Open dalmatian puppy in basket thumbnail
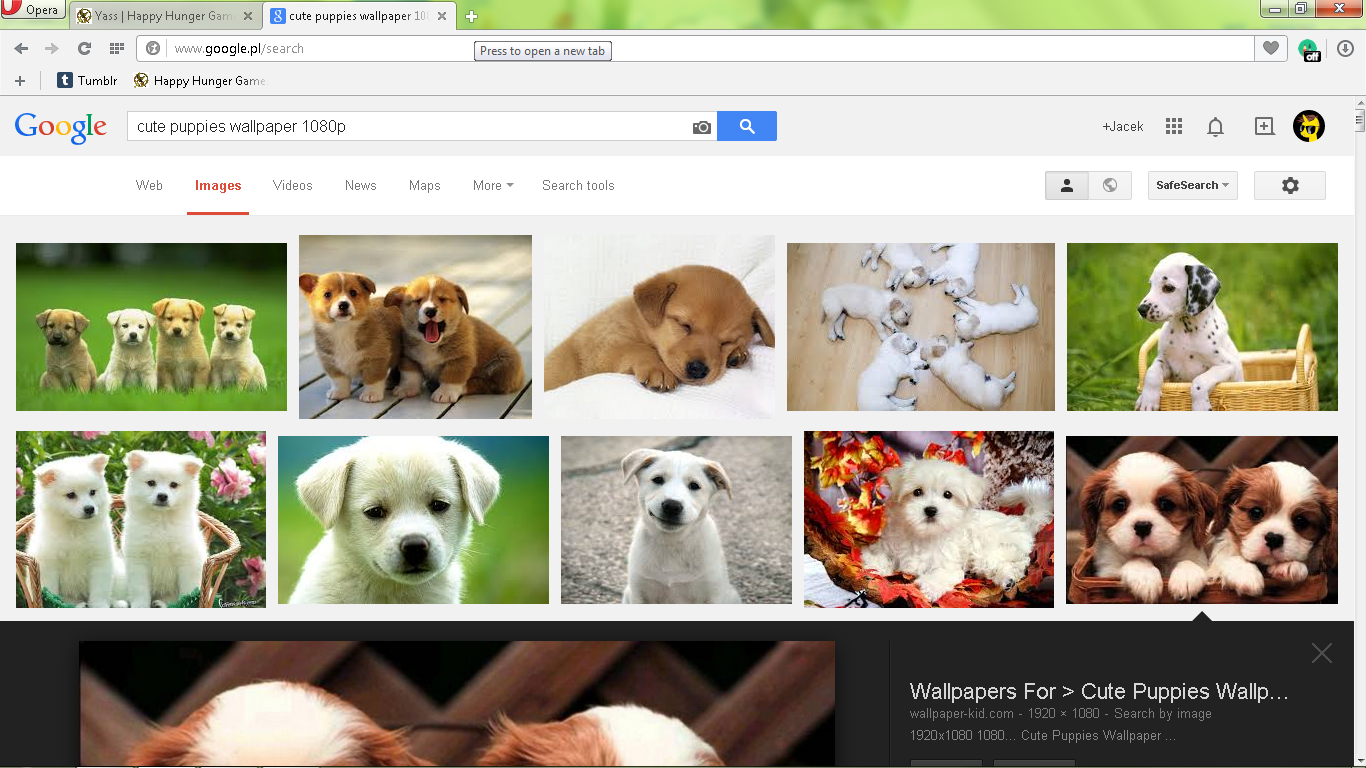 [1202, 327]
